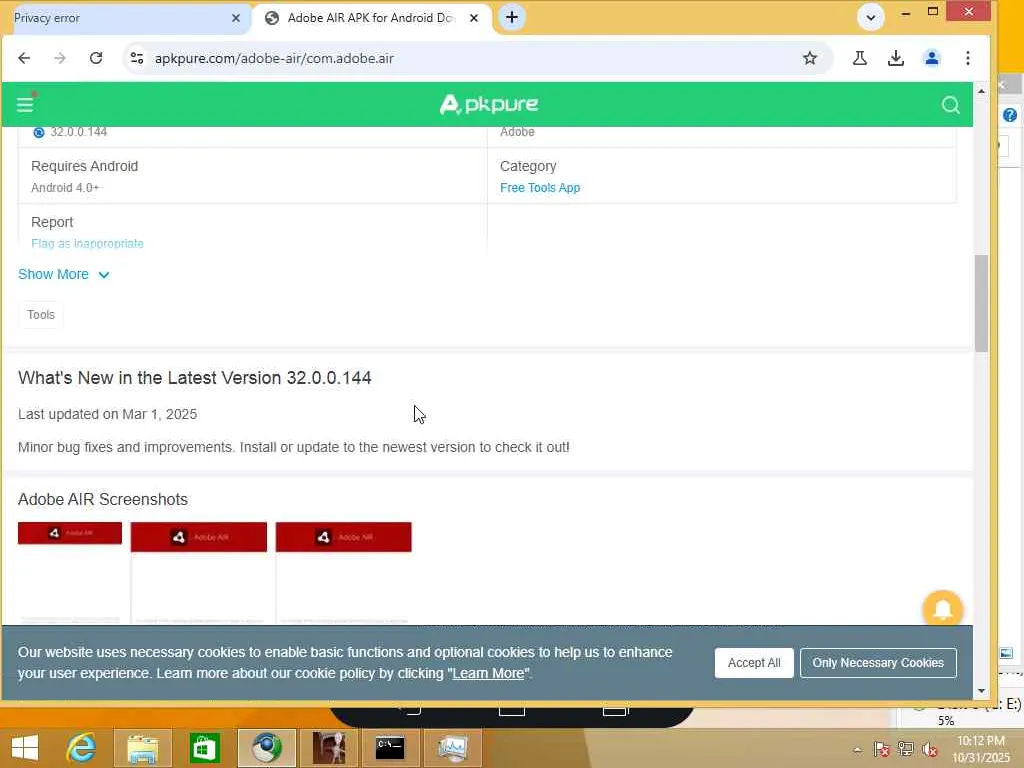This screenshot has width=1024, height=768.
Task: Close the Adobe AIR APK tab
Action: pyautogui.click(x=474, y=18)
